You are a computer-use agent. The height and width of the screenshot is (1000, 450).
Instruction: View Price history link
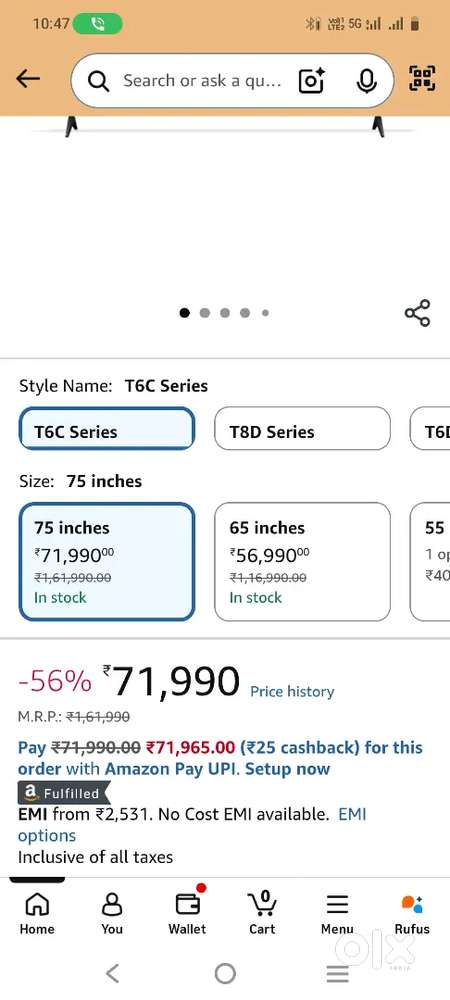tap(292, 692)
